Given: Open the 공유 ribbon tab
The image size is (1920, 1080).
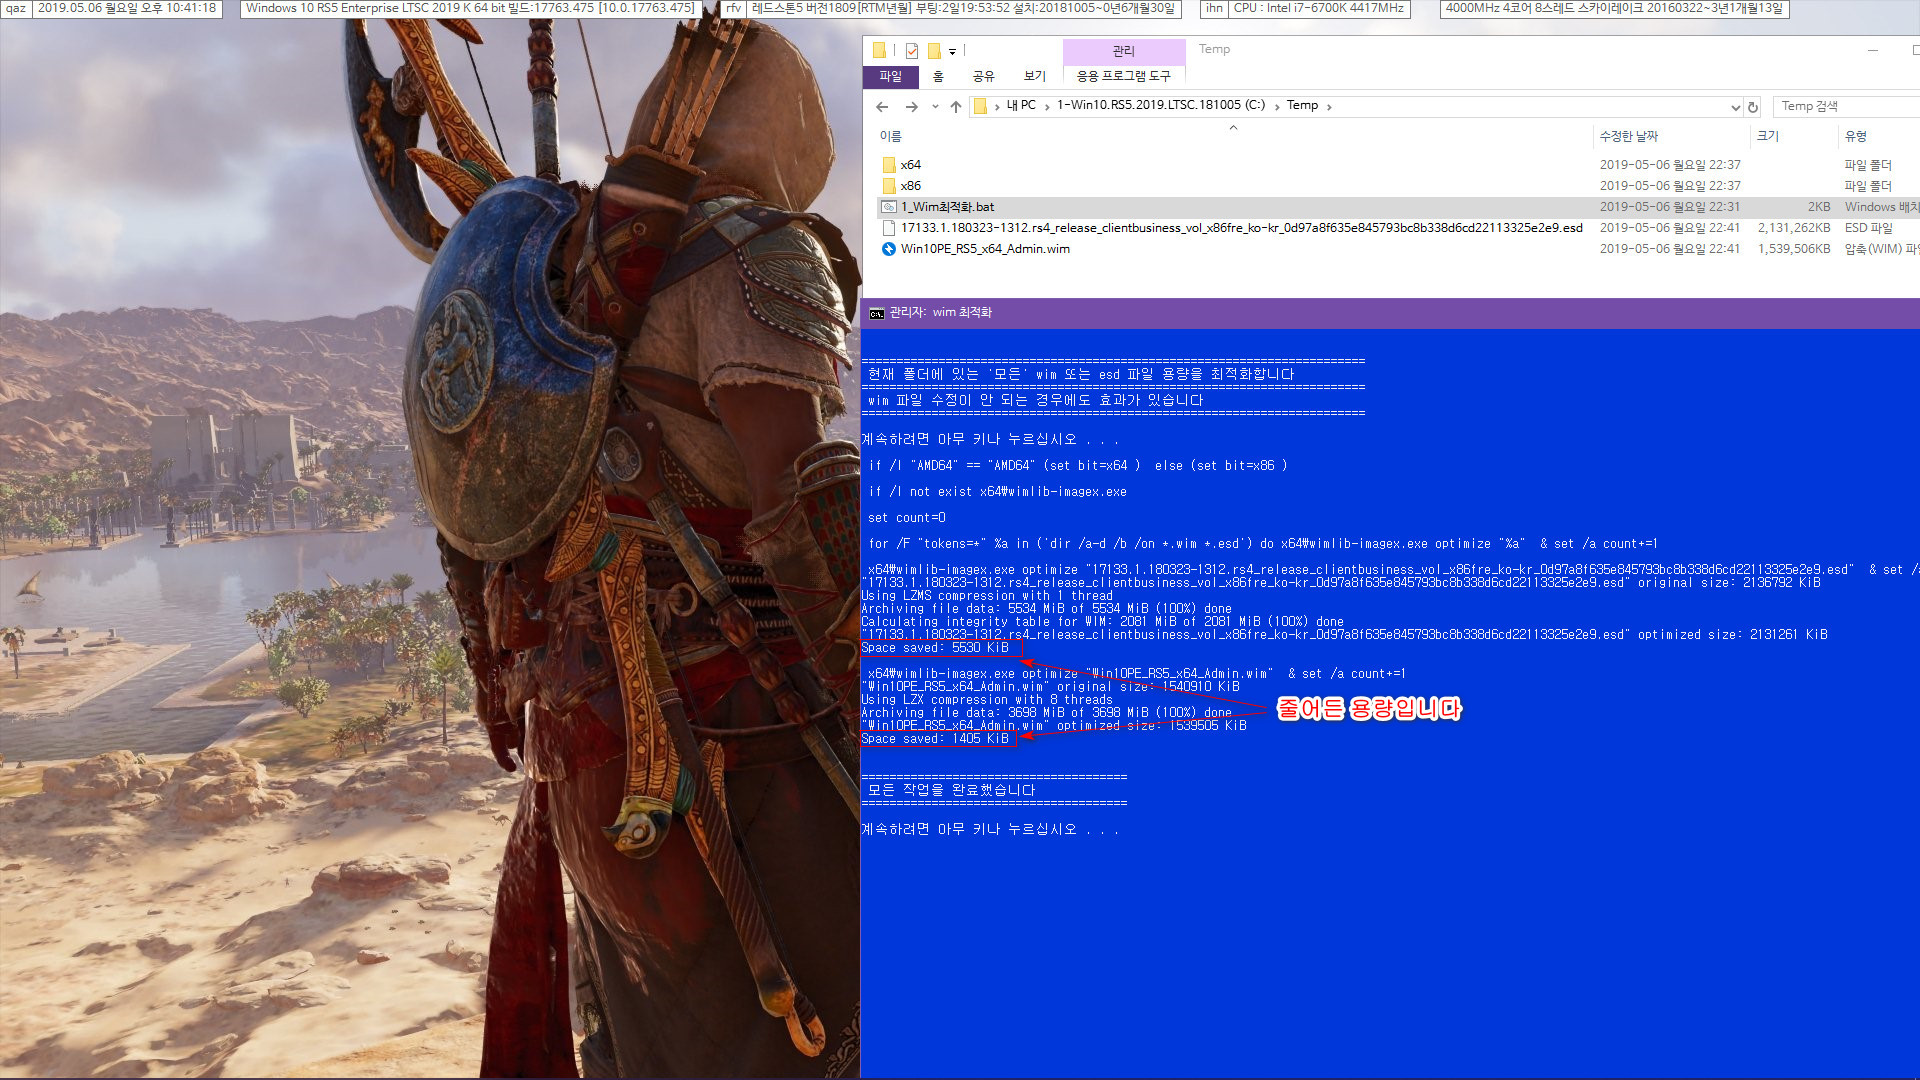Looking at the screenshot, I should tap(983, 76).
